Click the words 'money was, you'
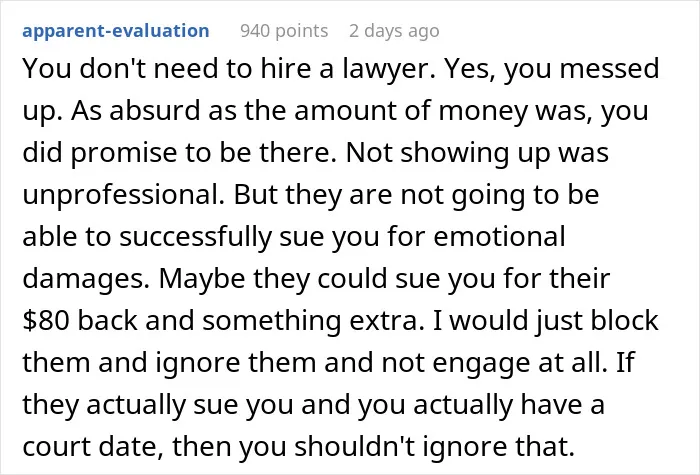 [x=543, y=111]
